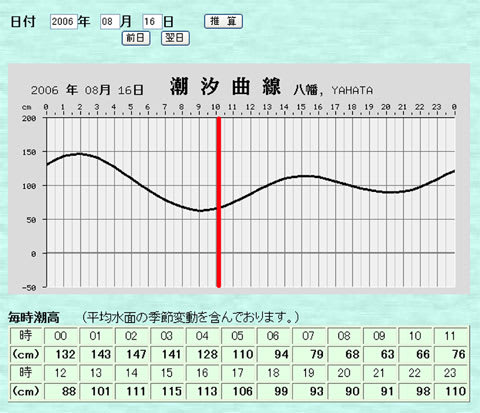The height and width of the screenshot is (413, 480).
Task: Click the 200 label on chart y-axis
Action: 30,118
